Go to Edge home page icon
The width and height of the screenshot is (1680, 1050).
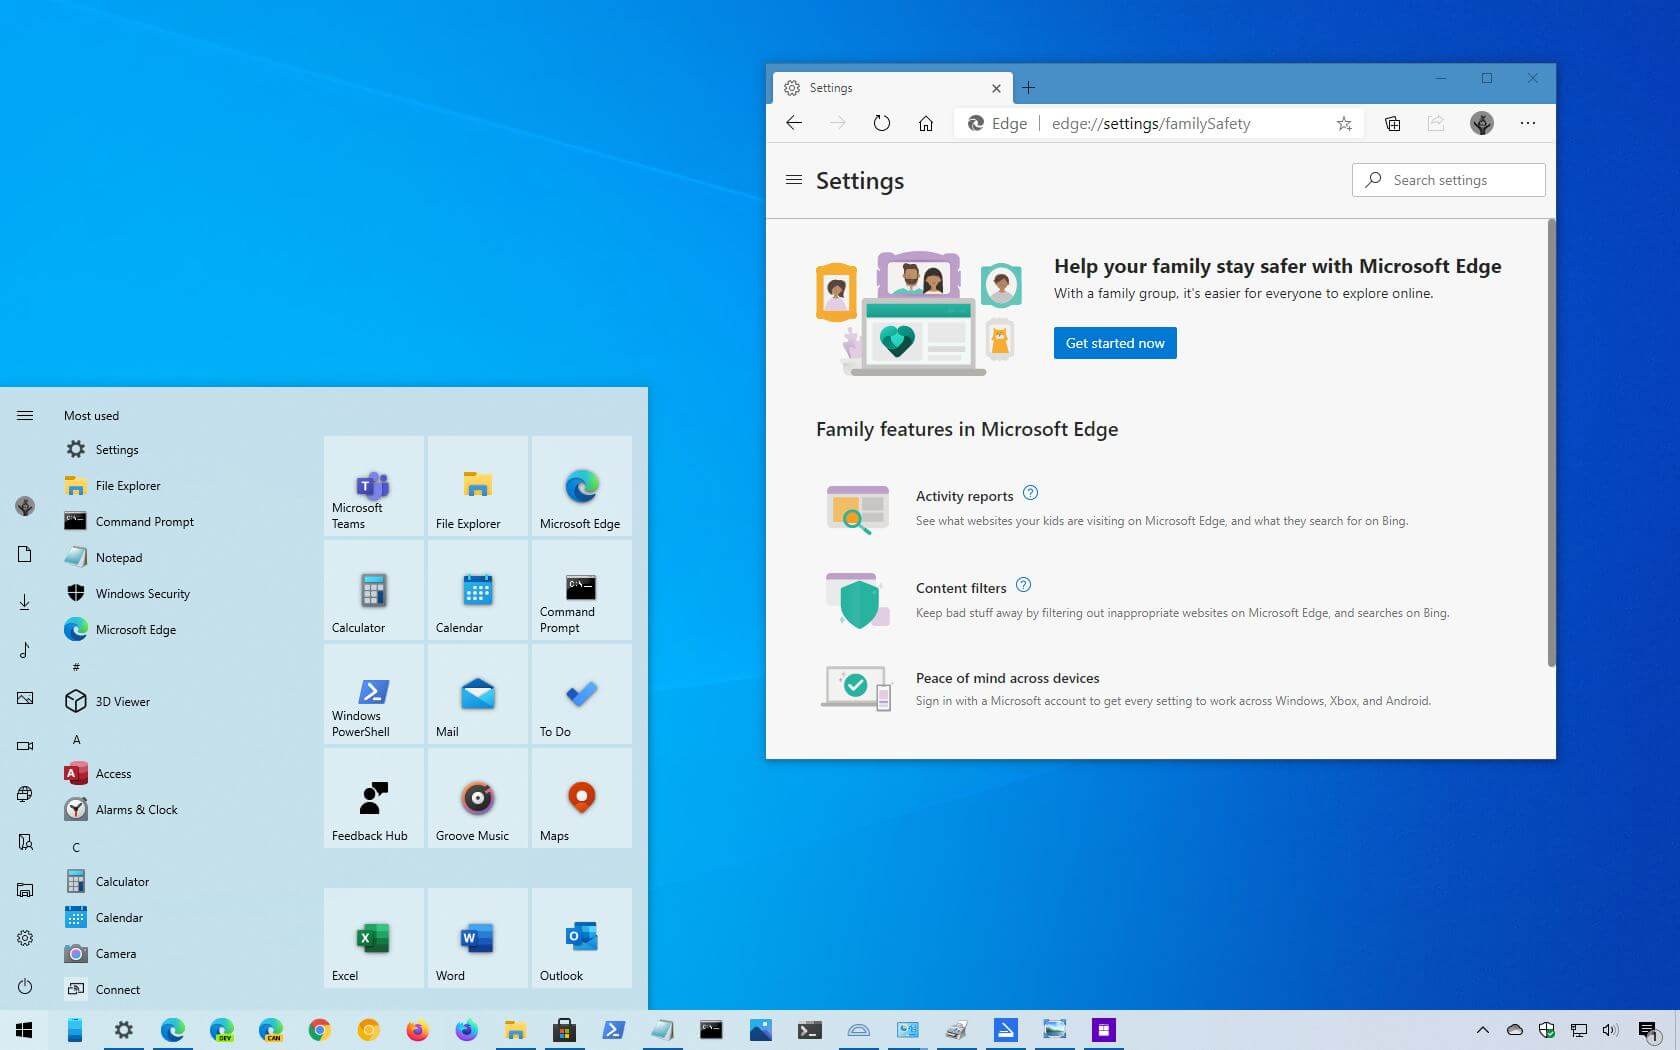pyautogui.click(x=926, y=123)
